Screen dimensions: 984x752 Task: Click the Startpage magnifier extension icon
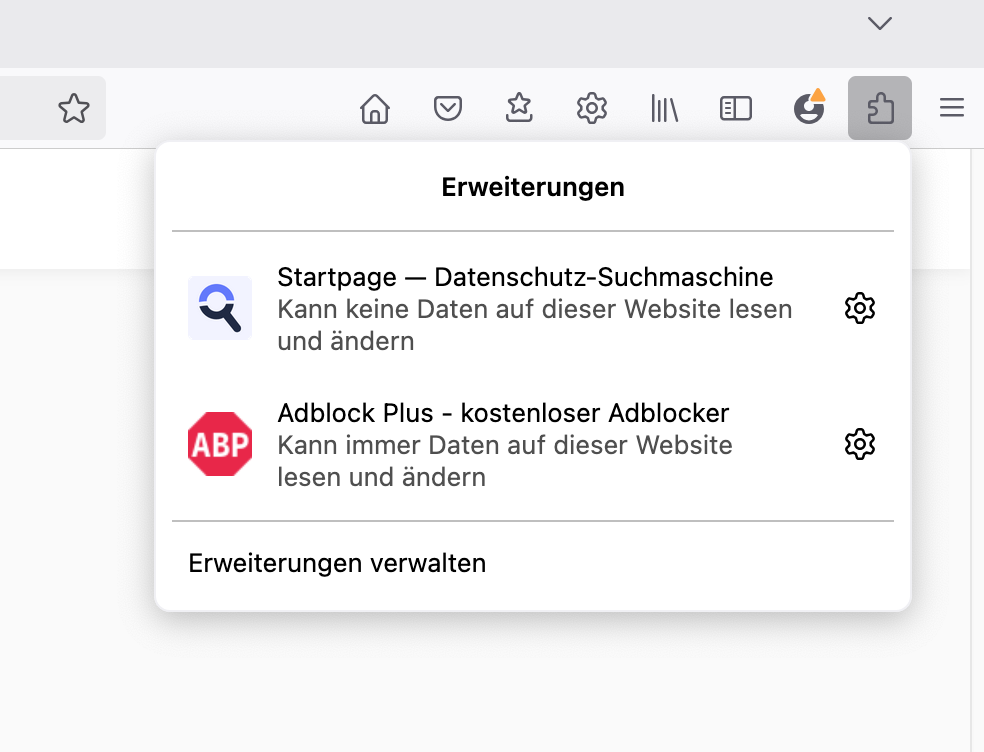click(x=220, y=308)
